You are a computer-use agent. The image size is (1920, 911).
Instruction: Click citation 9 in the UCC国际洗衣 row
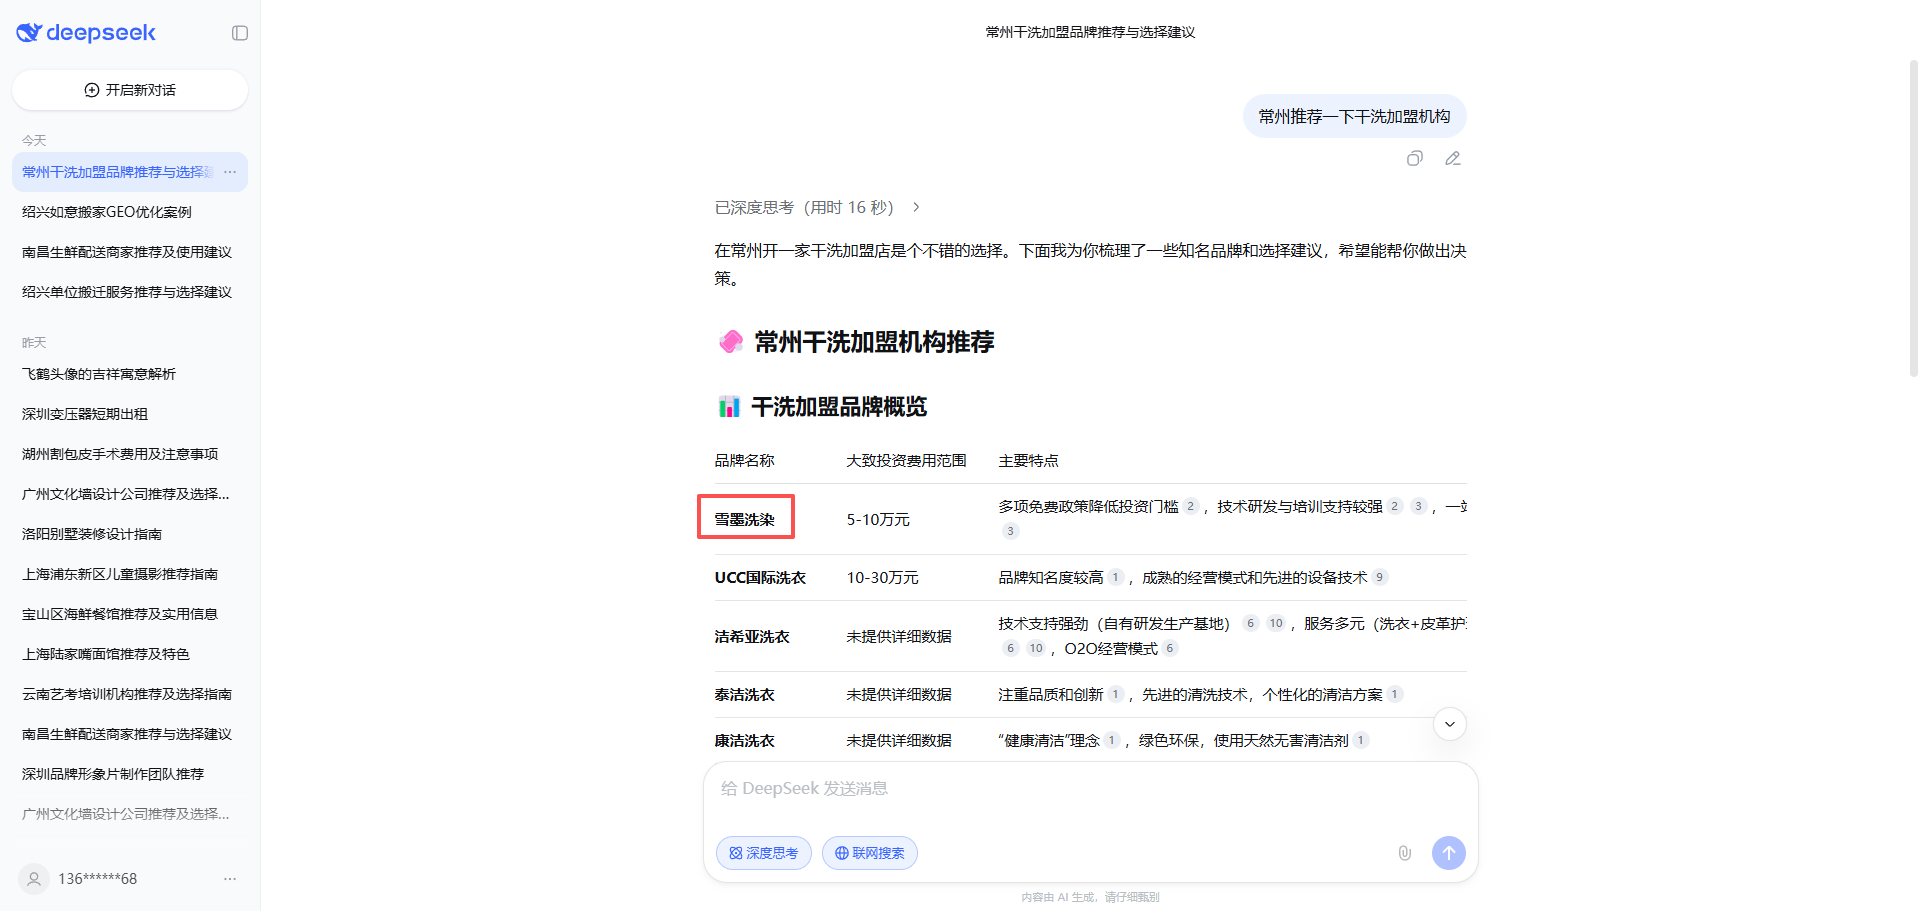point(1380,577)
